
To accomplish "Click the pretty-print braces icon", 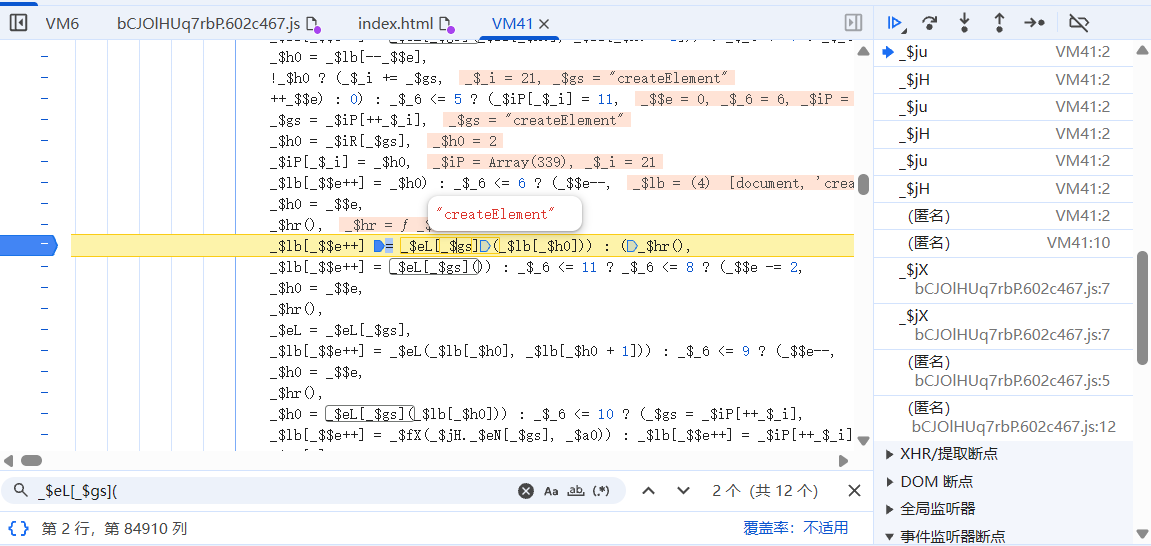I will coord(18,528).
